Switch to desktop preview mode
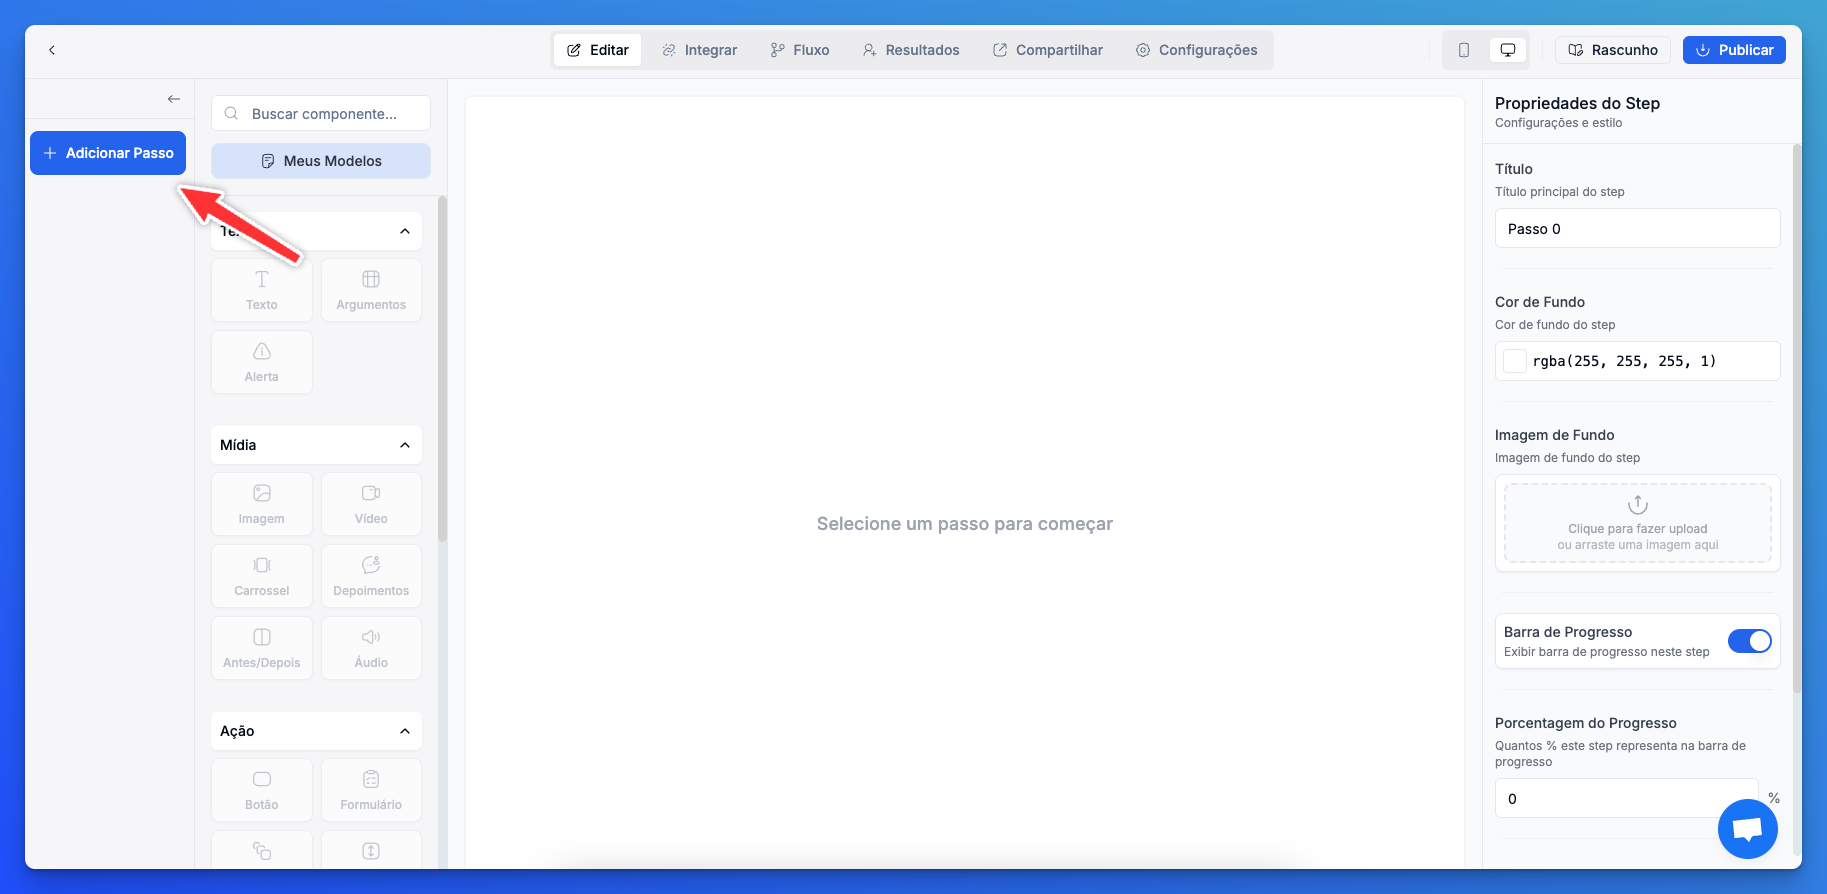Screen dimensions: 1827x894 [x=1508, y=50]
